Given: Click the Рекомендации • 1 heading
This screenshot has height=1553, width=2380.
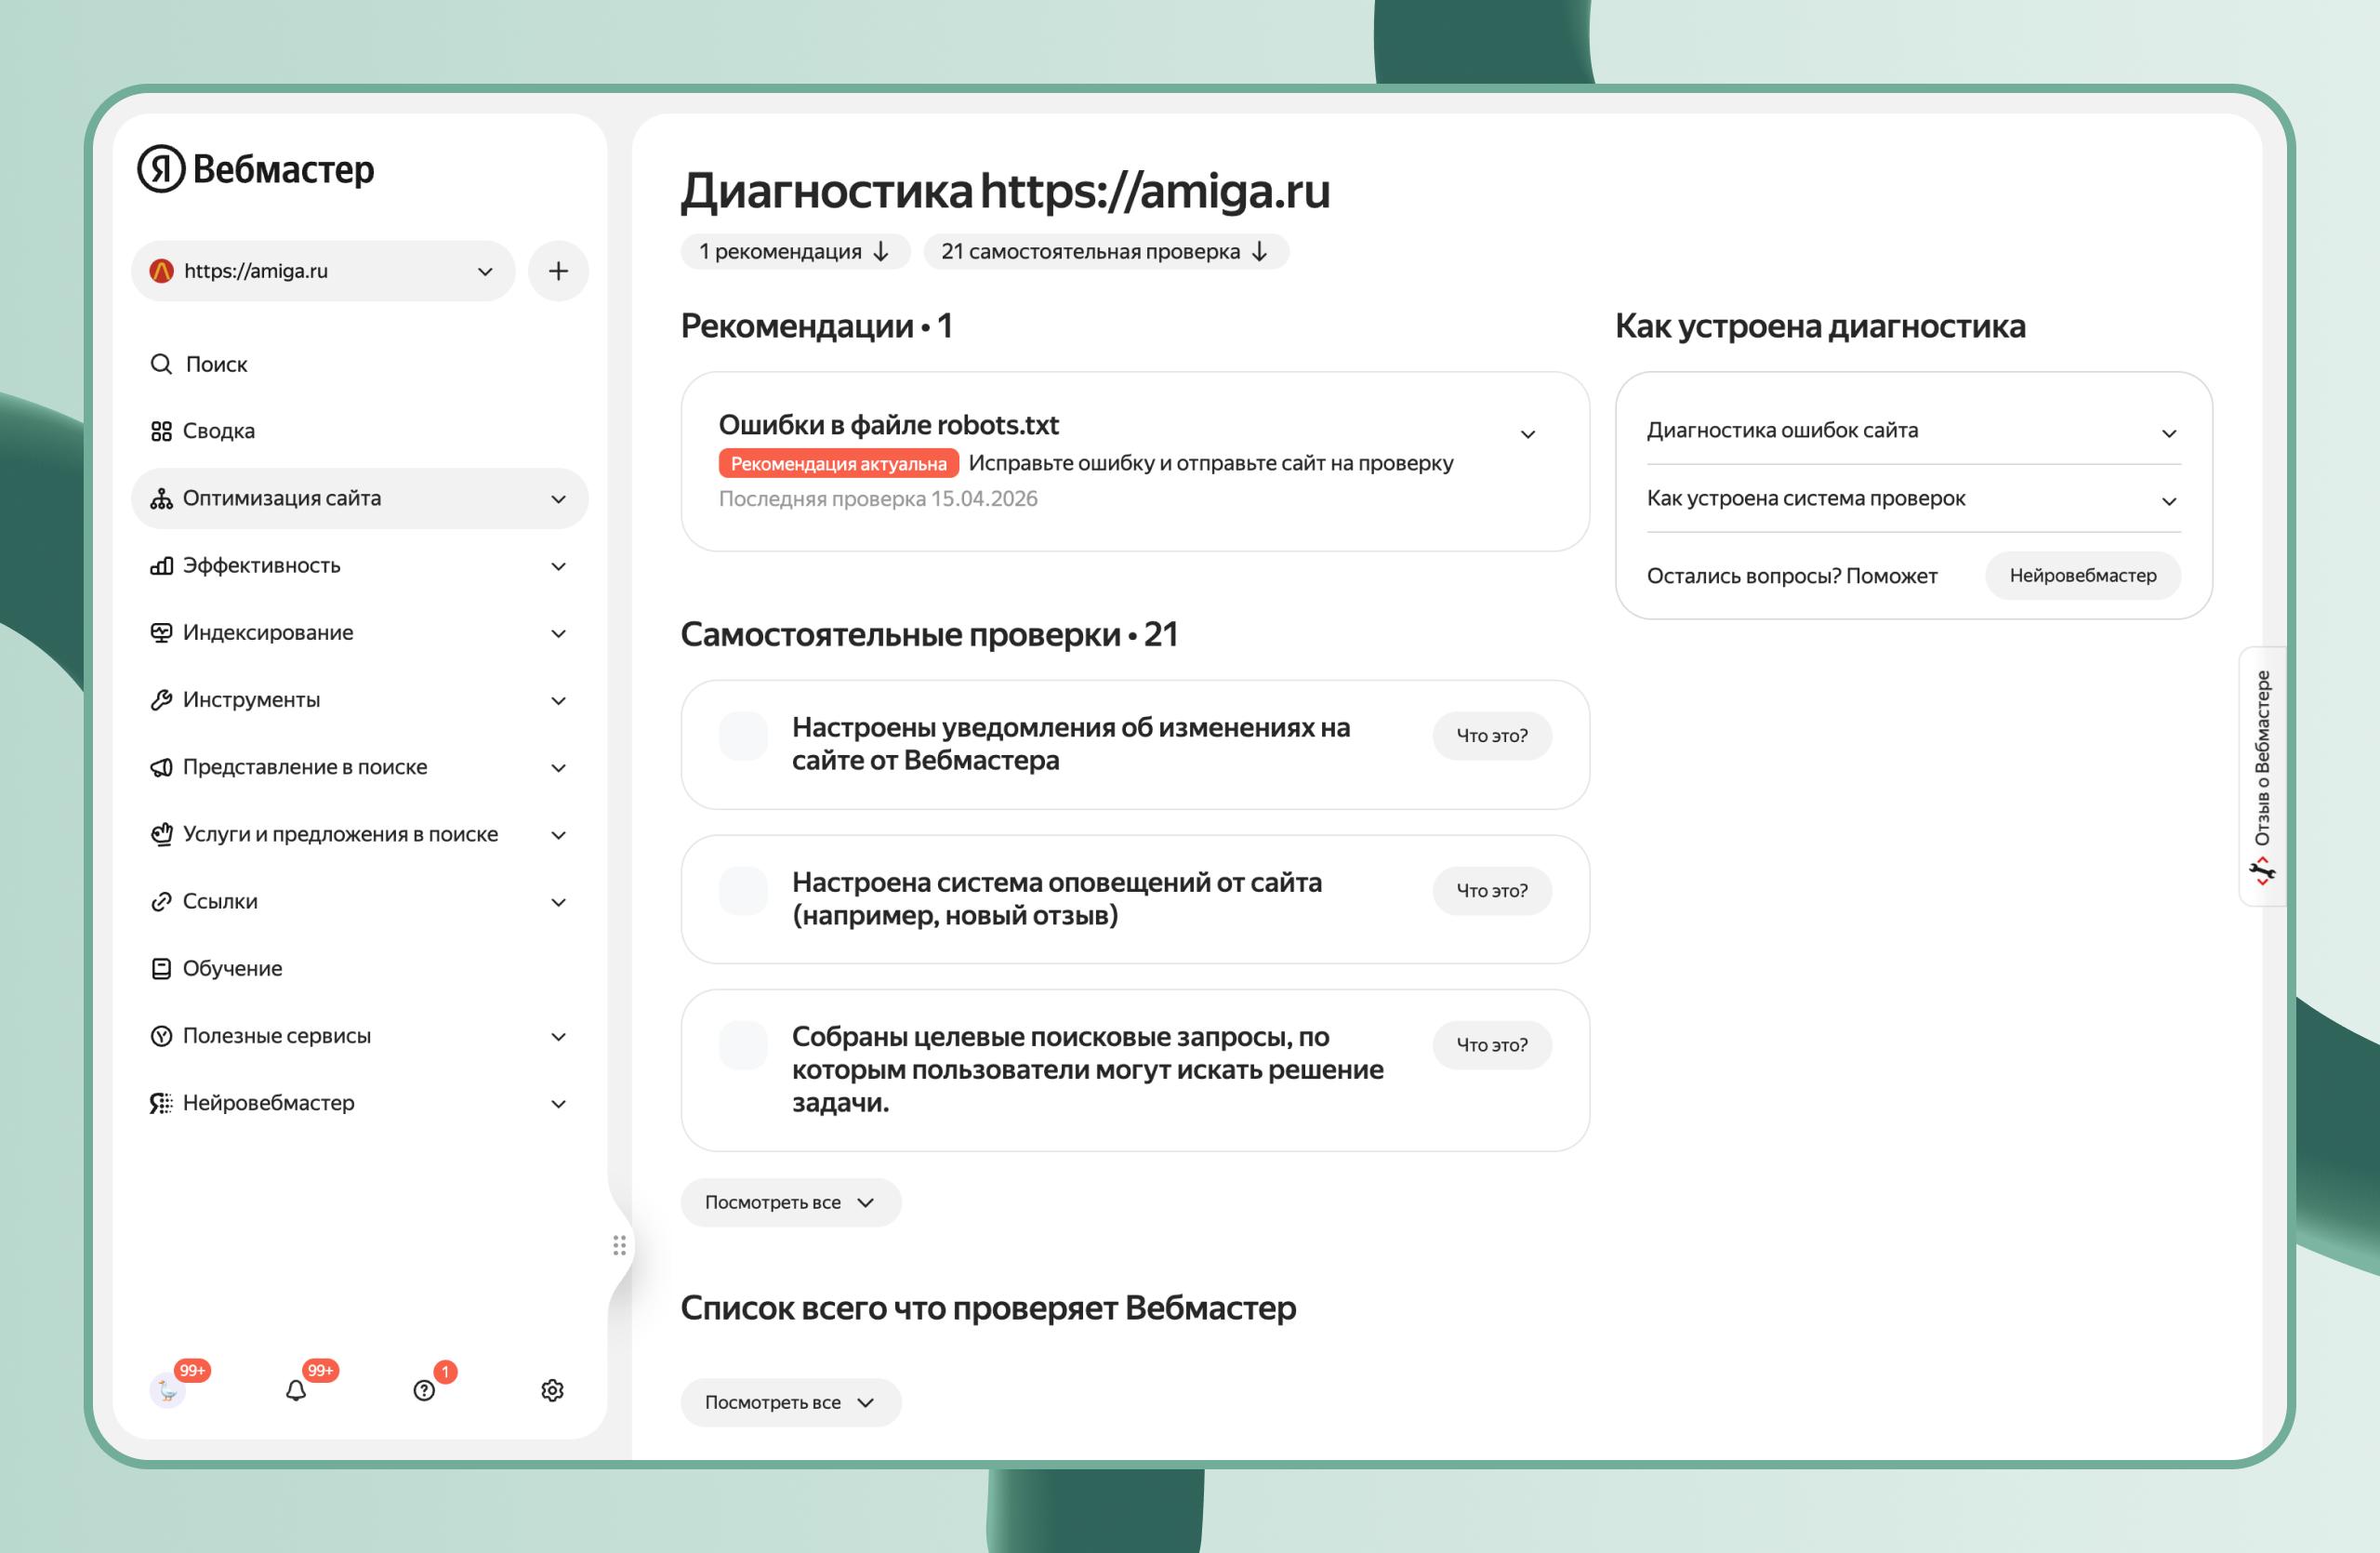Looking at the screenshot, I should click(x=816, y=326).
